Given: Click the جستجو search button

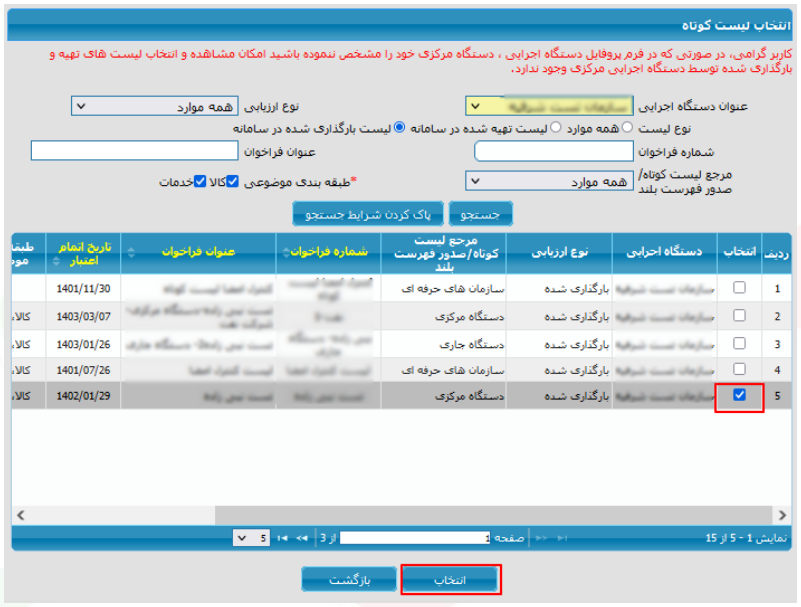Looking at the screenshot, I should coord(480,215).
